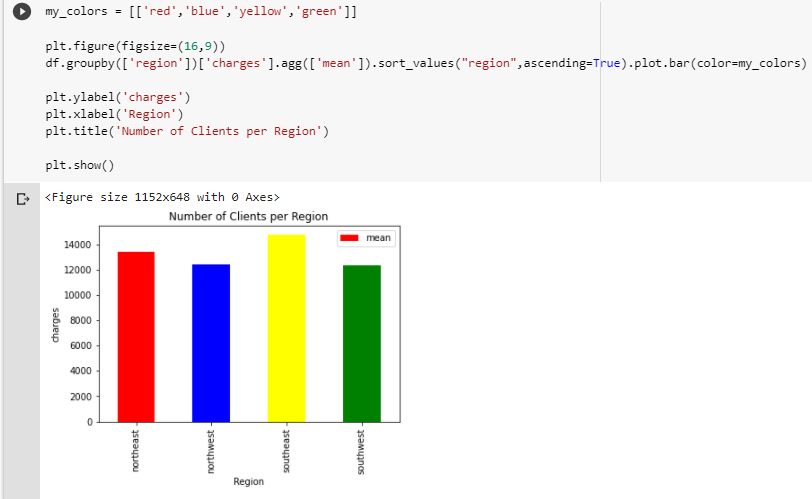This screenshot has height=499, width=812.
Task: Click the plt.show() line
Action: [x=79, y=165]
